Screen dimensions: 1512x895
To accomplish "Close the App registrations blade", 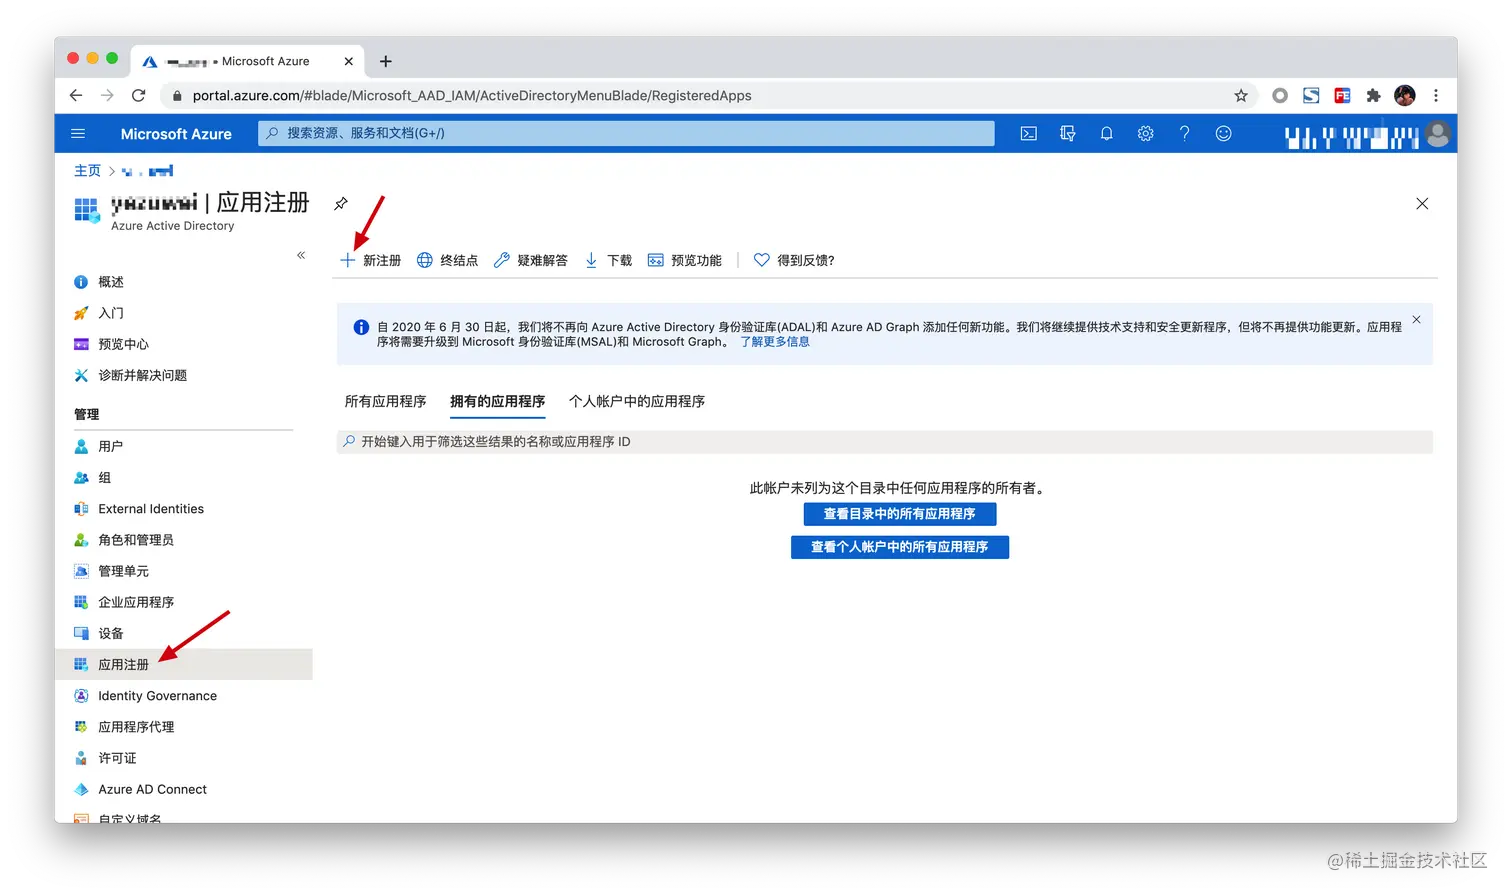I will tap(1422, 203).
